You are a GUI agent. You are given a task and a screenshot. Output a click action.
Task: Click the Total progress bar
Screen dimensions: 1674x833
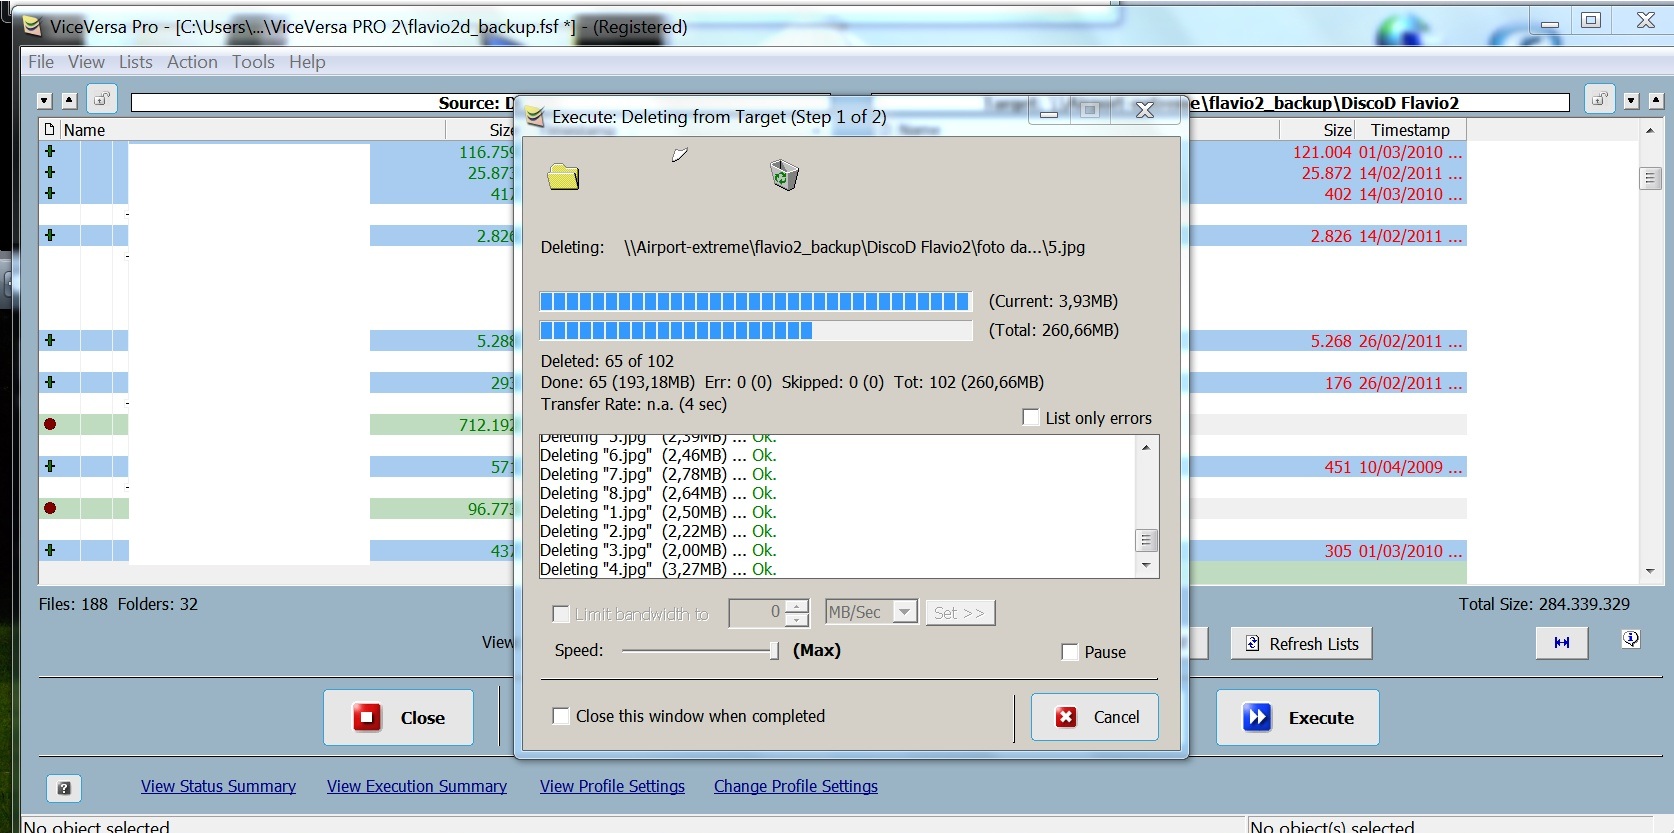click(x=756, y=330)
